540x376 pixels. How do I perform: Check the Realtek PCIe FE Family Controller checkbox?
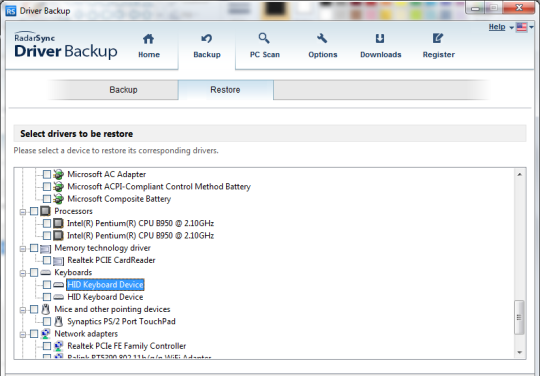47,346
